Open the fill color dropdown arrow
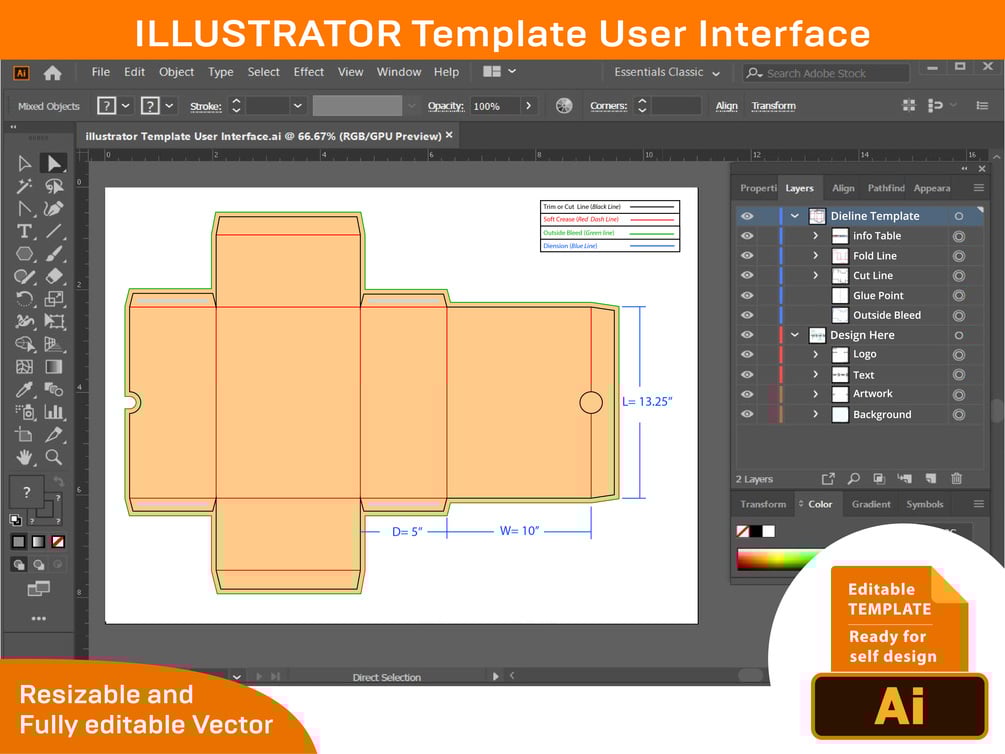The image size is (1005, 754). 126,106
